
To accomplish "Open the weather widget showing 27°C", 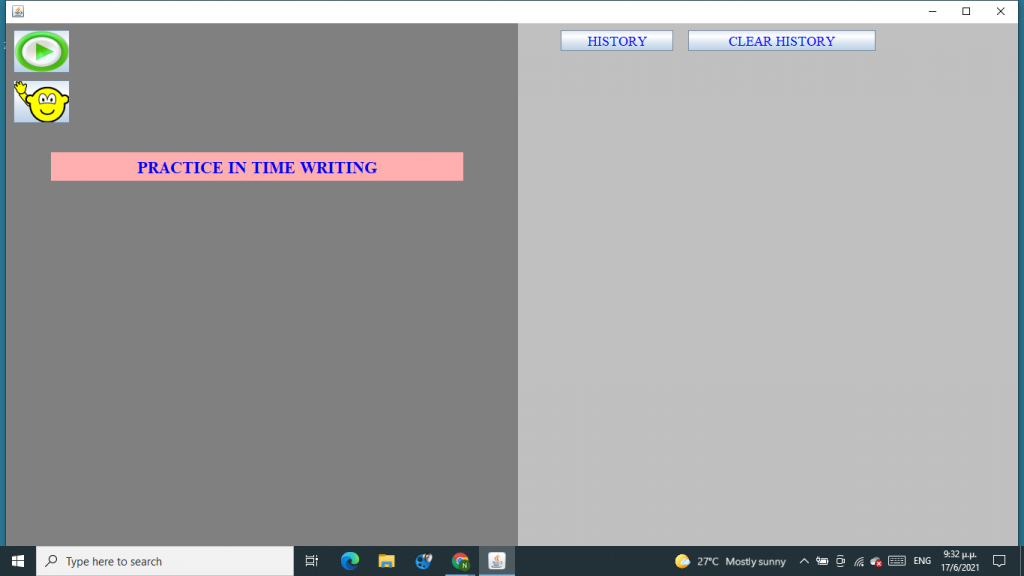I will 730,561.
